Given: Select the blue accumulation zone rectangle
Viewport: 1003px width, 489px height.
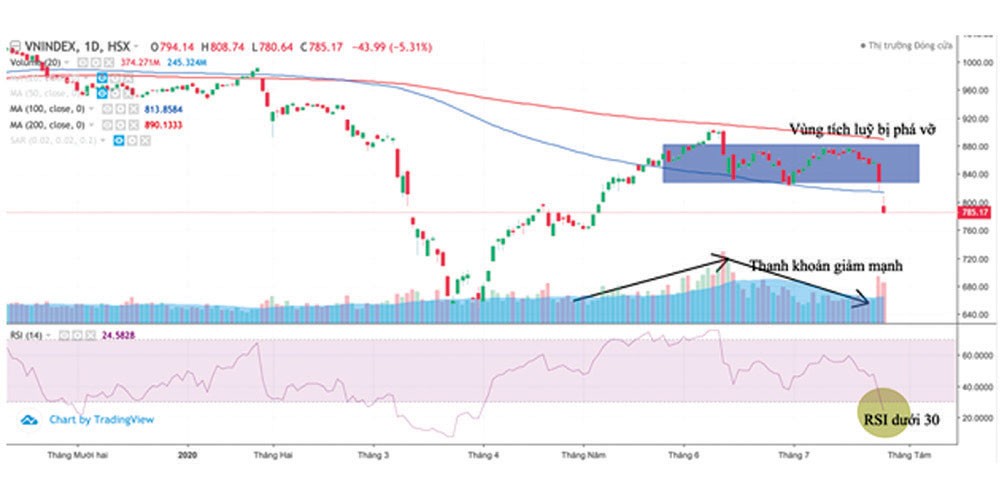Looking at the screenshot, I should point(790,164).
